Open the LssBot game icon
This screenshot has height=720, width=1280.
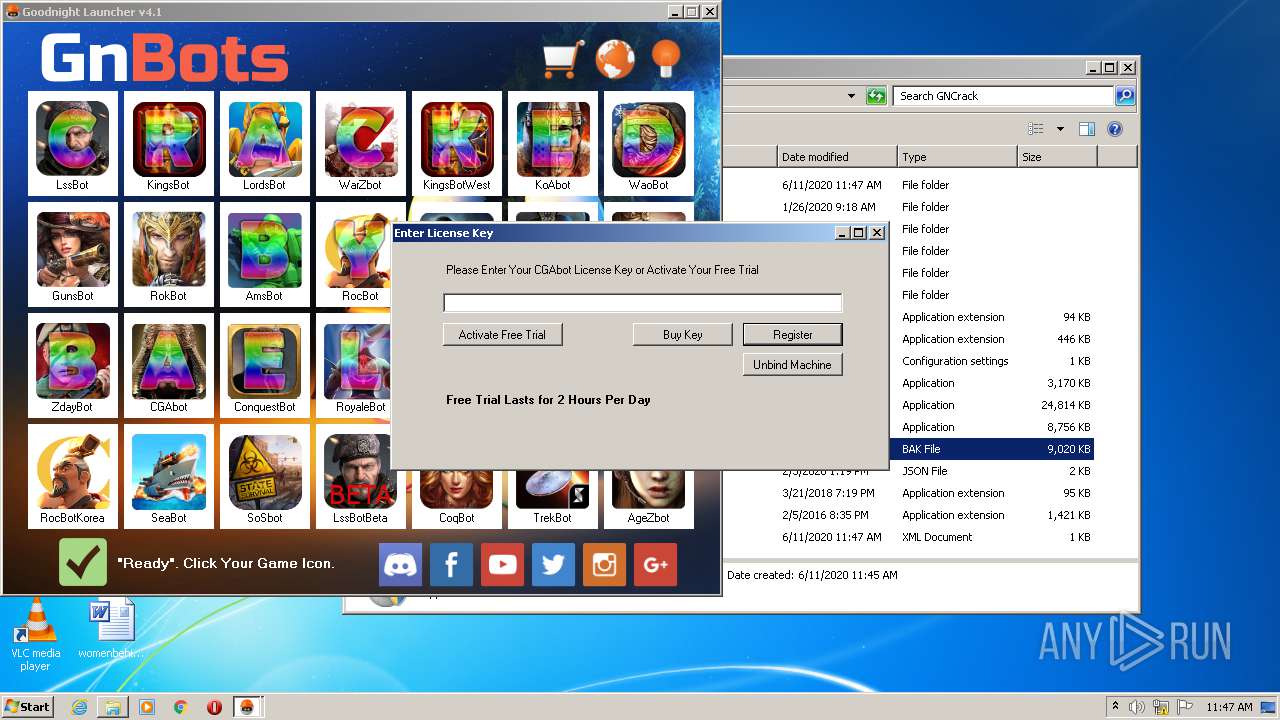point(72,143)
